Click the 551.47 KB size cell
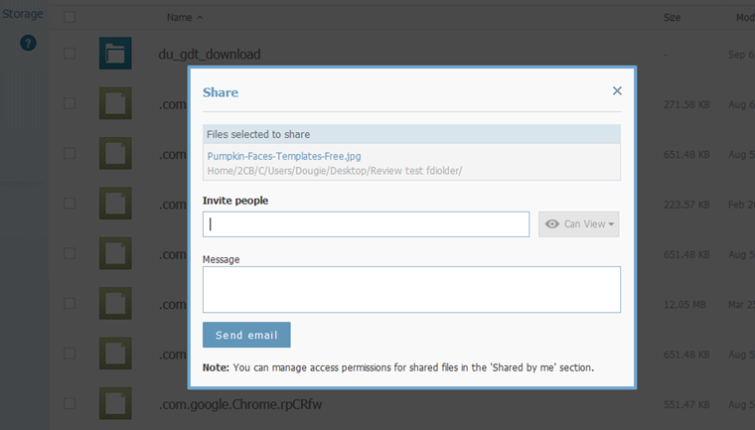This screenshot has width=755, height=430. click(x=687, y=404)
